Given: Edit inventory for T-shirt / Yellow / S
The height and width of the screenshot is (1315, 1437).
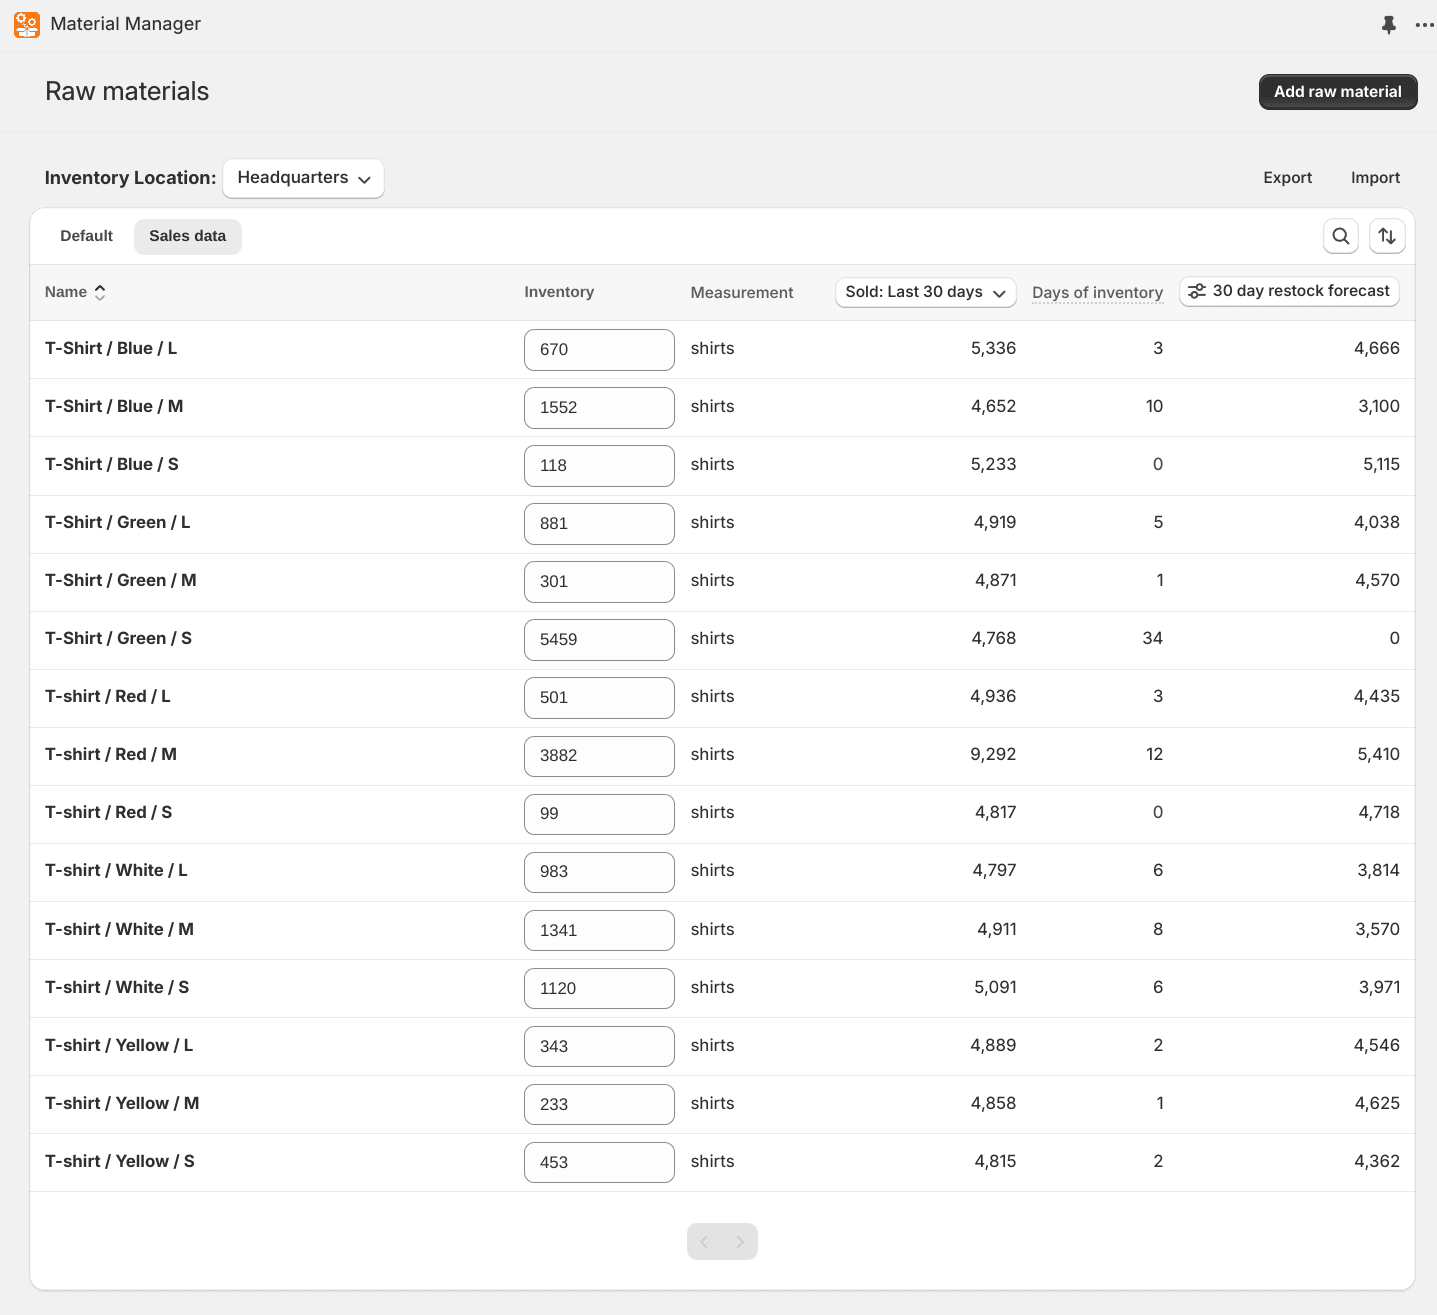Looking at the screenshot, I should (599, 1162).
